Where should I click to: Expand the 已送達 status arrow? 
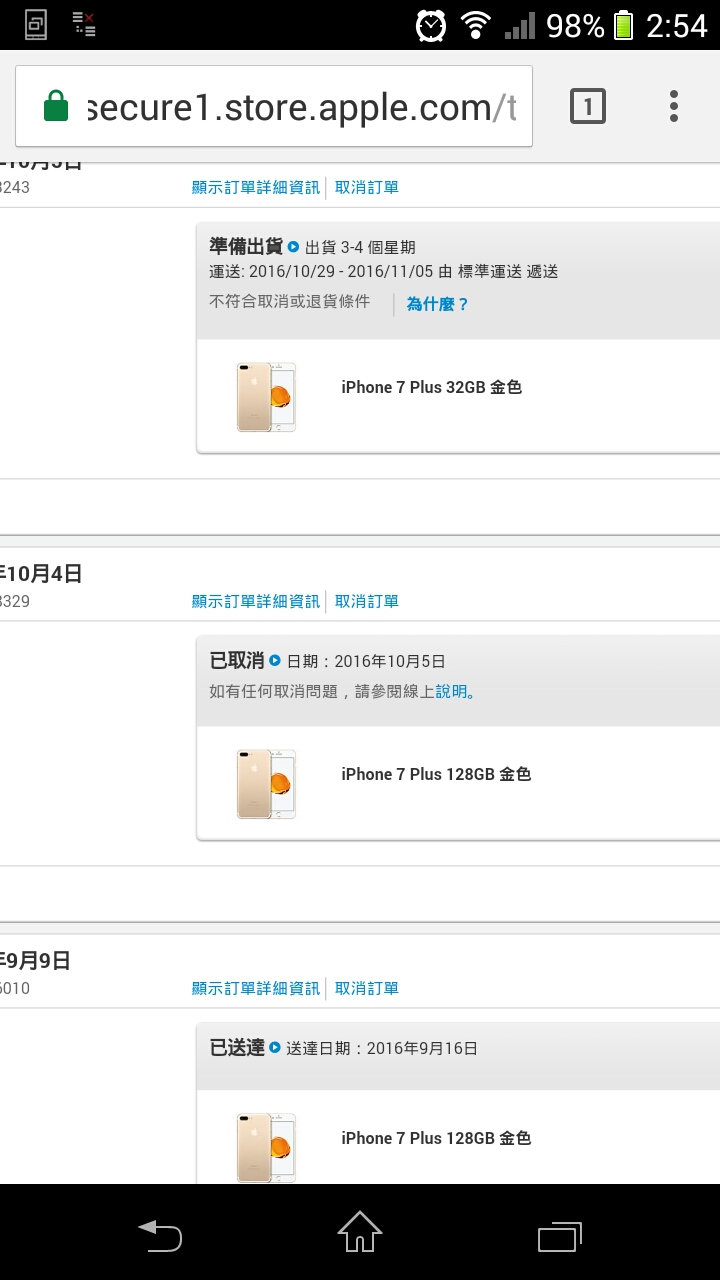(x=275, y=1048)
